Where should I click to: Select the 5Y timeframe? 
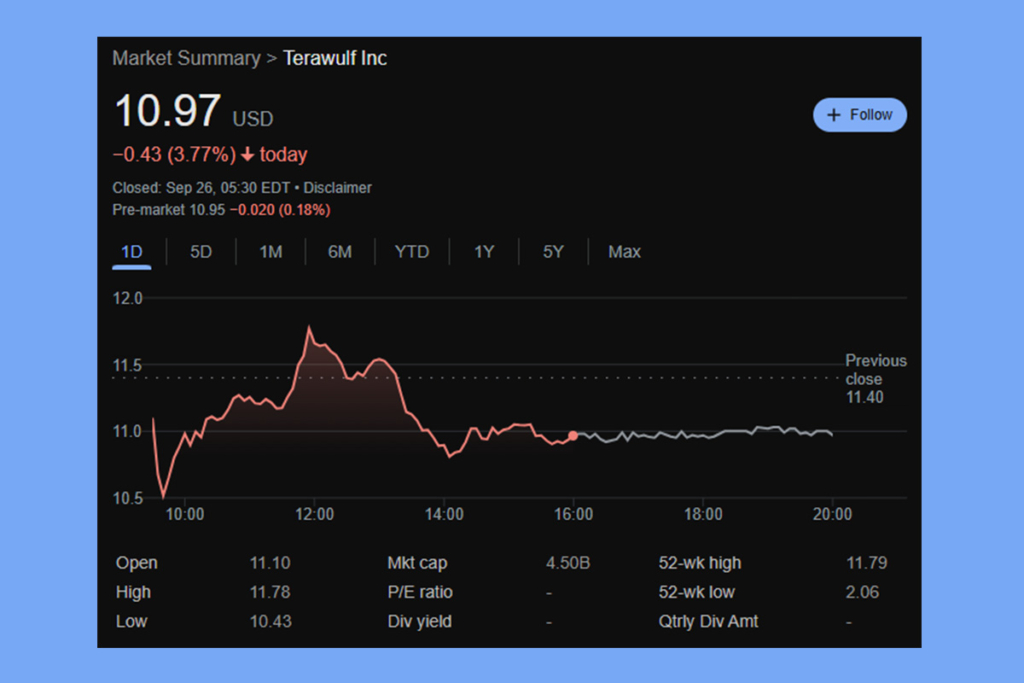[x=553, y=252]
